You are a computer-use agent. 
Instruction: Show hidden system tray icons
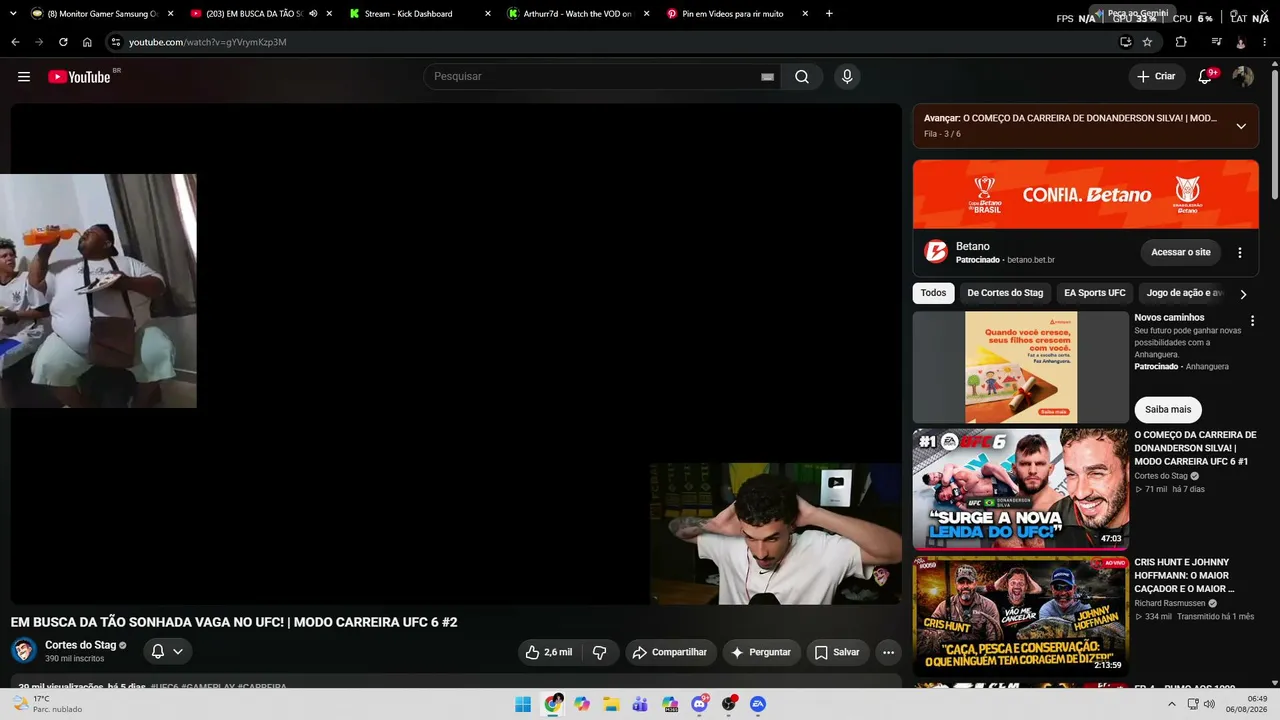tap(1172, 704)
